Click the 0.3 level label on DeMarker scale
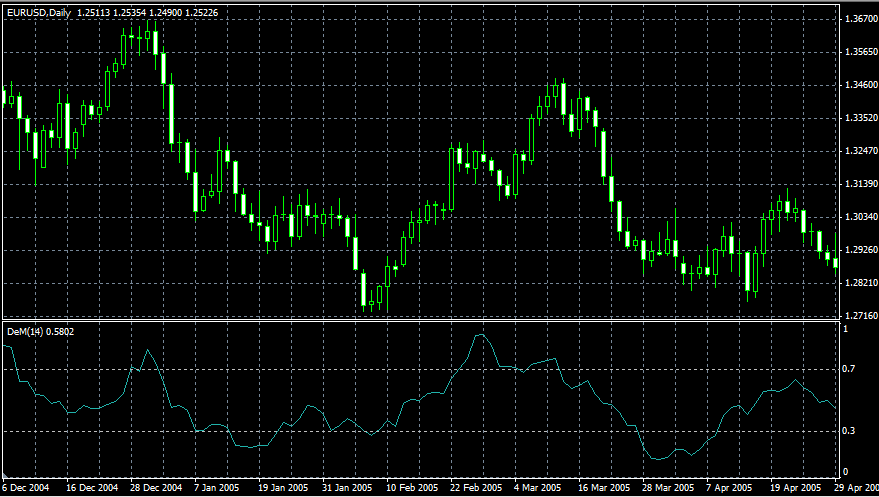The width and height of the screenshot is (879, 497). tap(849, 431)
